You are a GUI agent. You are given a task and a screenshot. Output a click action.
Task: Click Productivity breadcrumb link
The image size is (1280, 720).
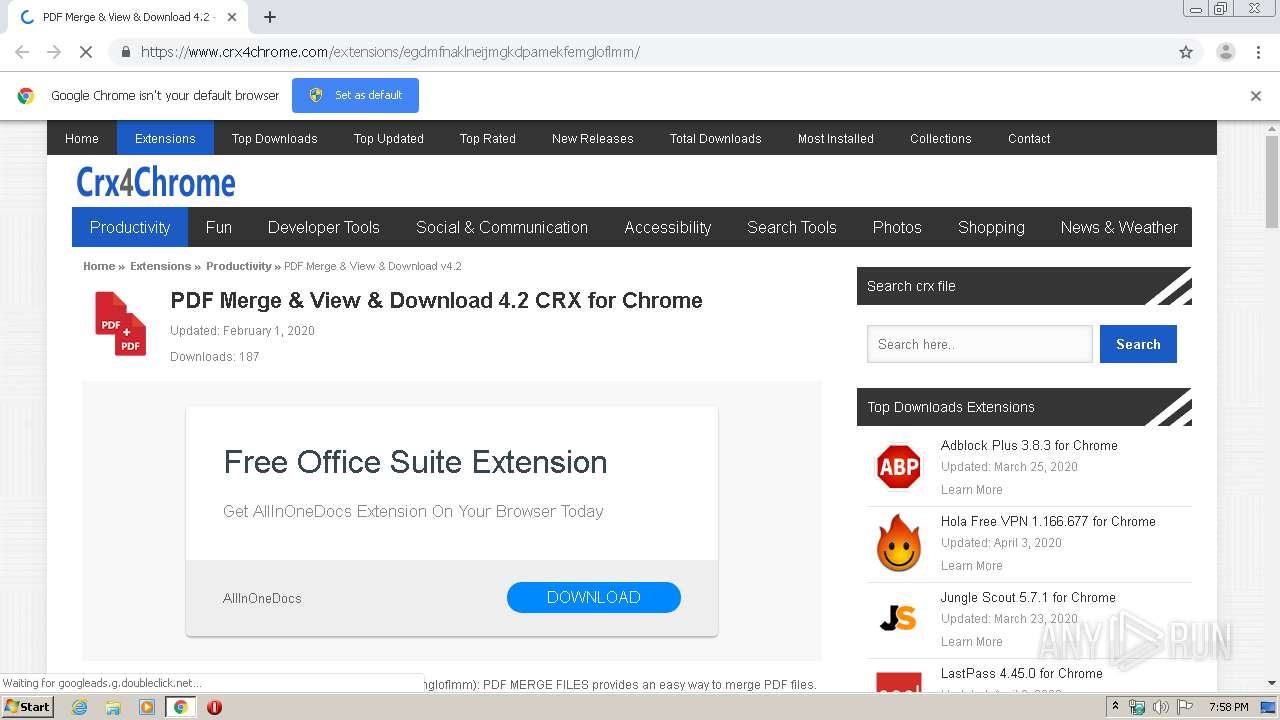point(238,266)
